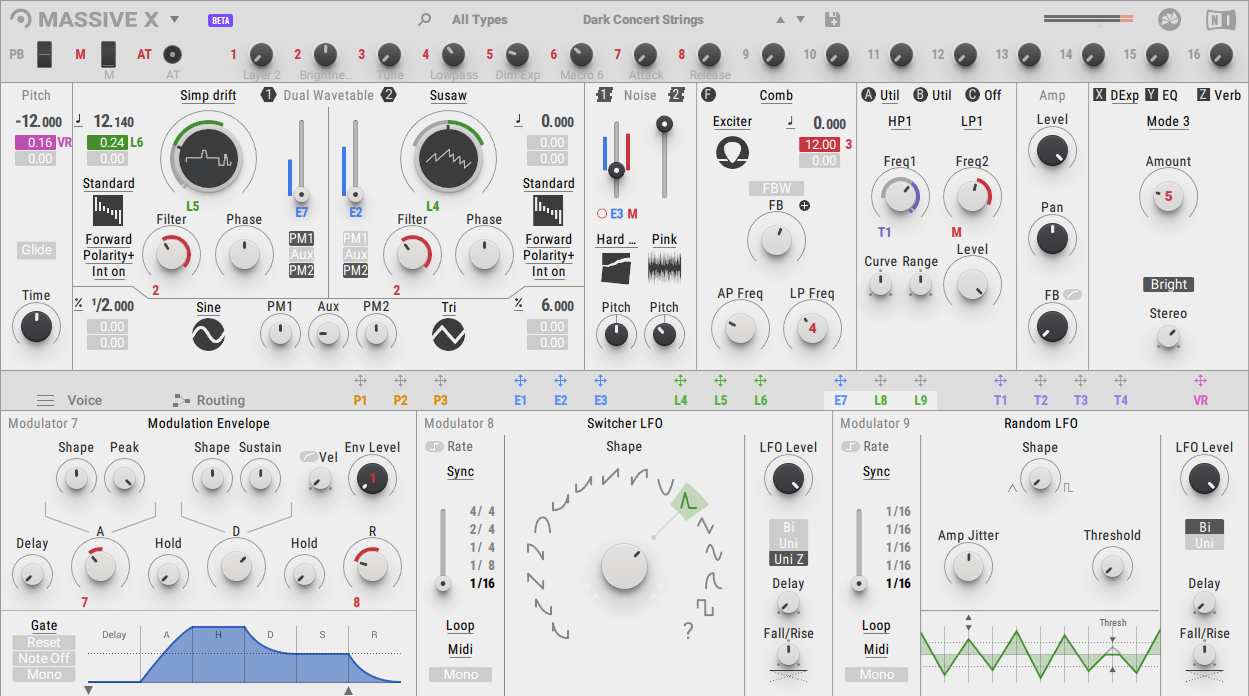The height and width of the screenshot is (696, 1249).
Task: Open the Susaw wavetable menu
Action: tap(448, 96)
